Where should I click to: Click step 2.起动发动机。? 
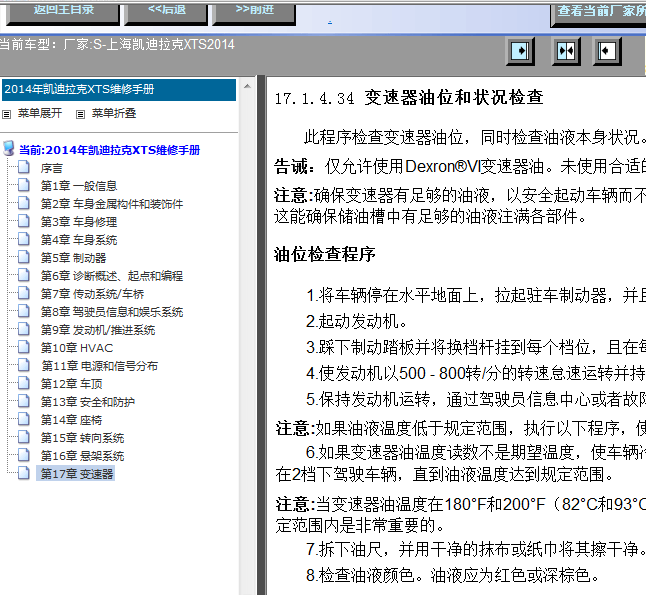(356, 321)
